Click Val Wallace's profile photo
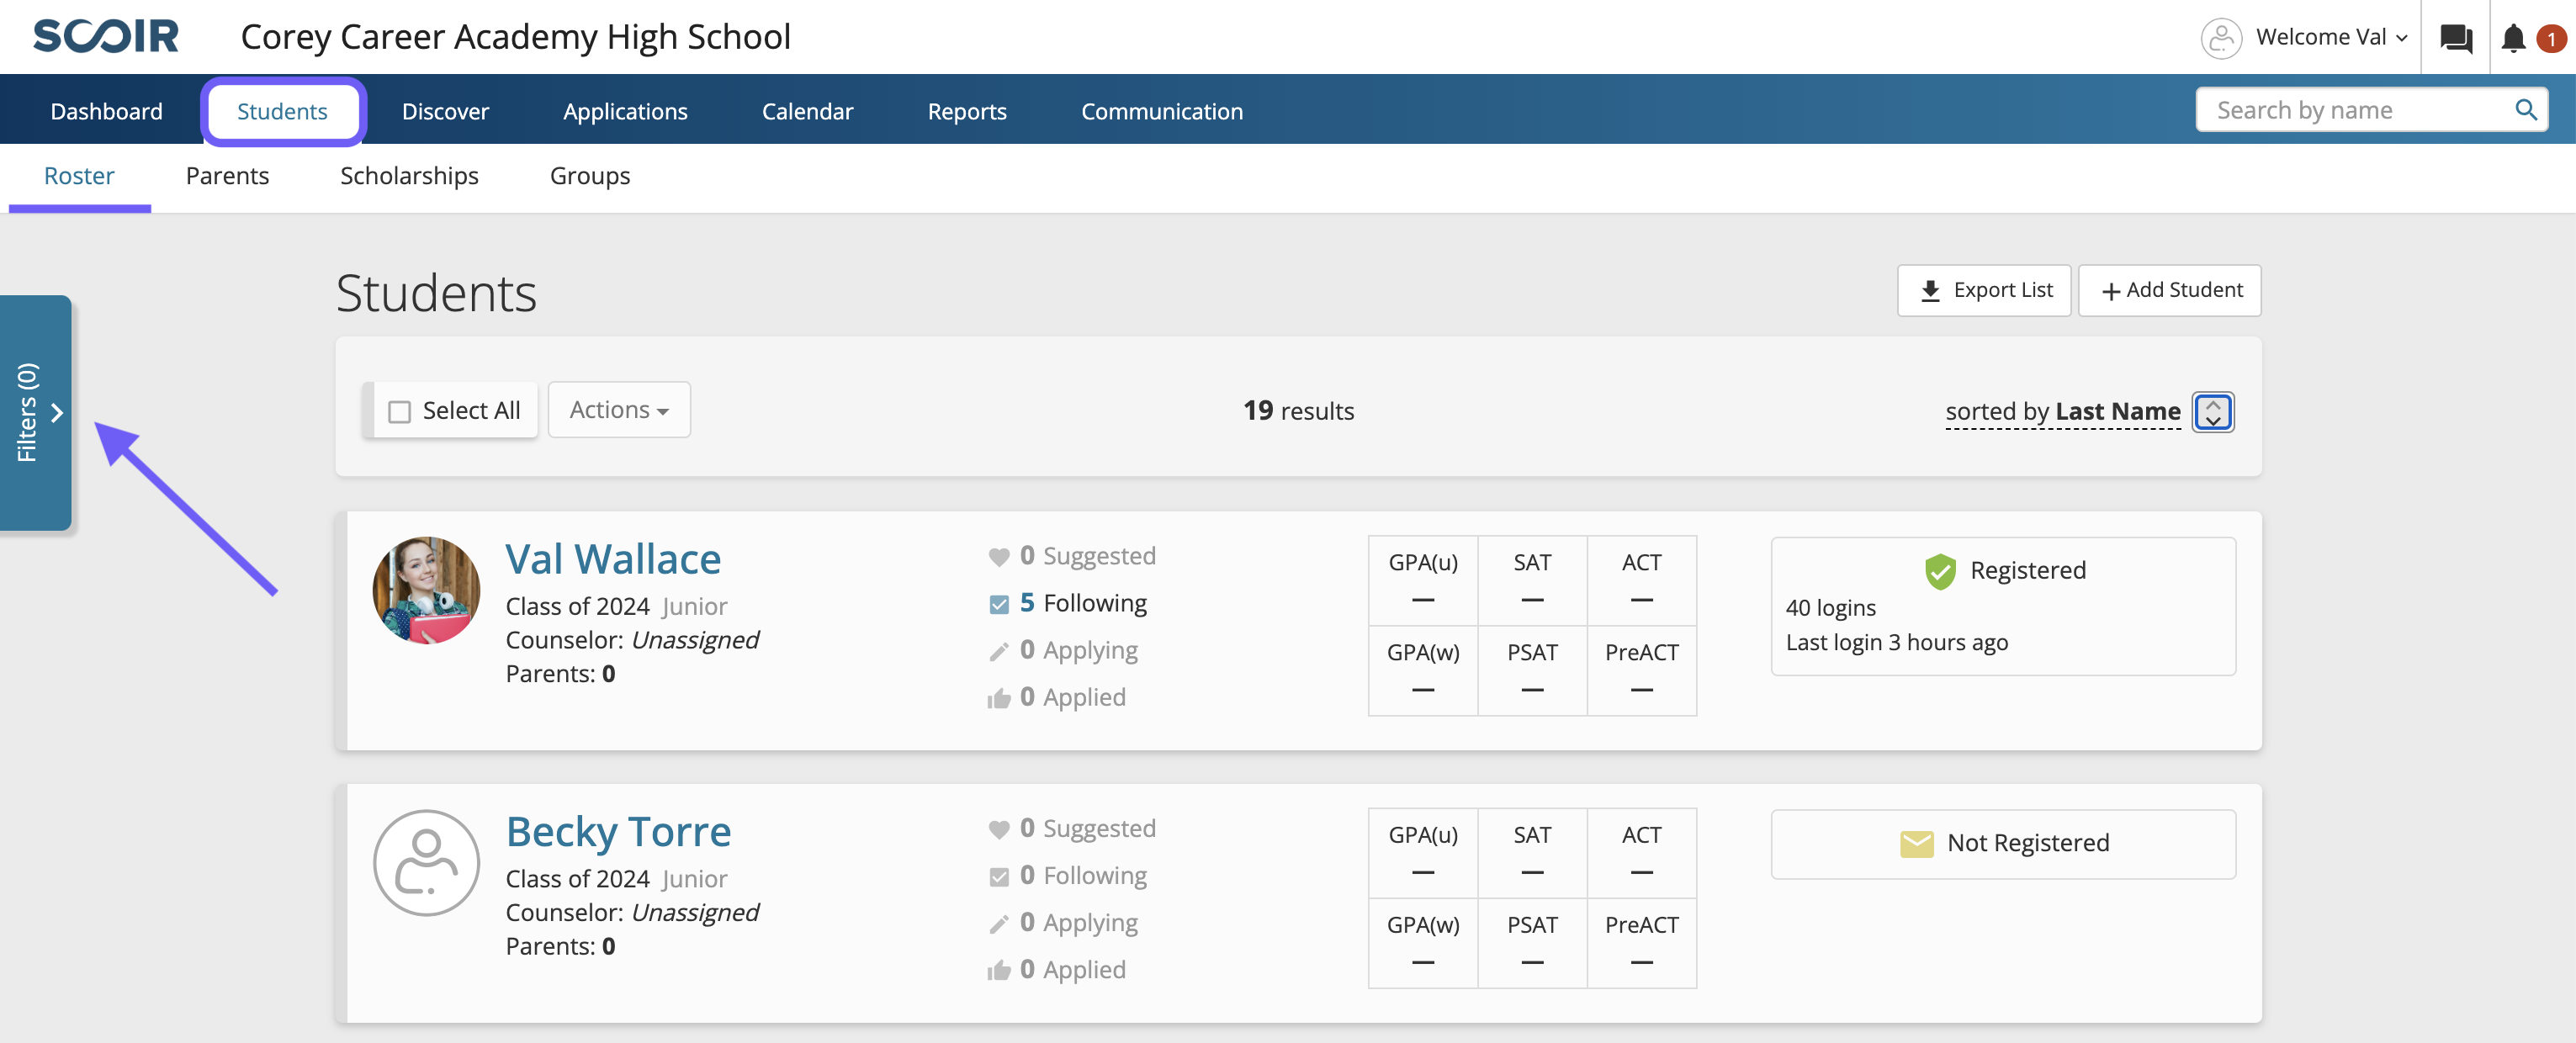The height and width of the screenshot is (1043, 2576). pos(426,590)
